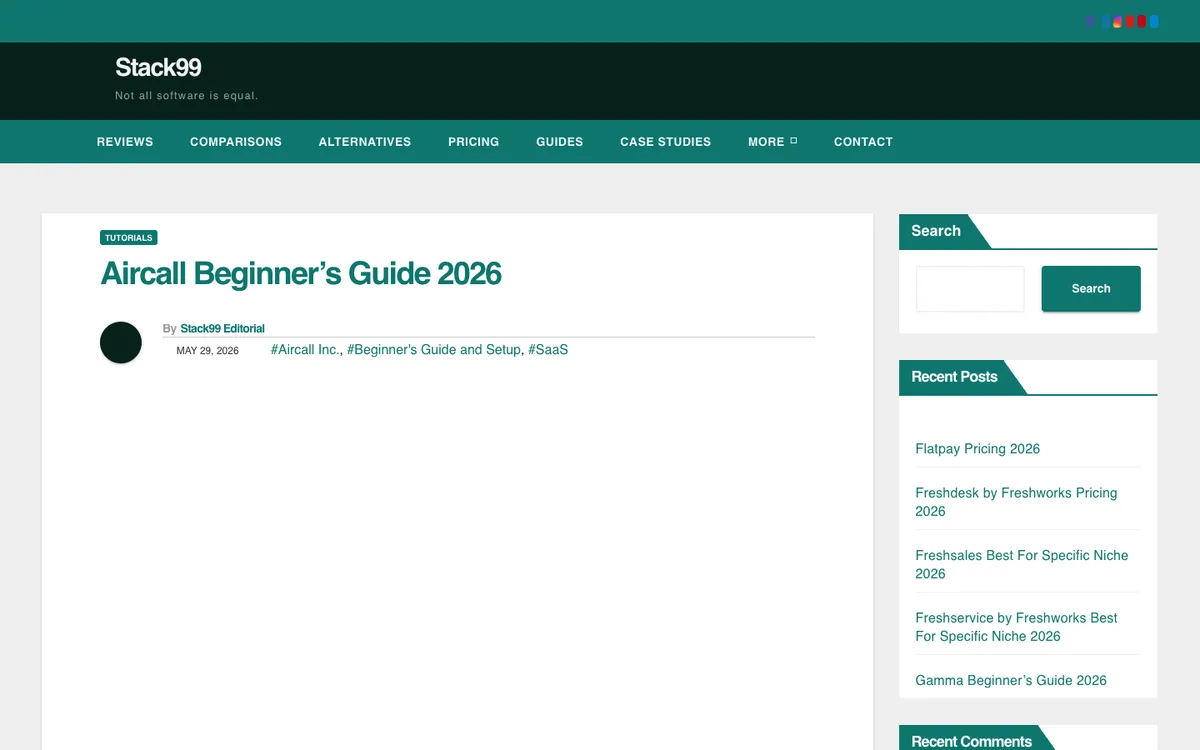Click into the sidebar search field
The image size is (1200, 750).
point(970,289)
